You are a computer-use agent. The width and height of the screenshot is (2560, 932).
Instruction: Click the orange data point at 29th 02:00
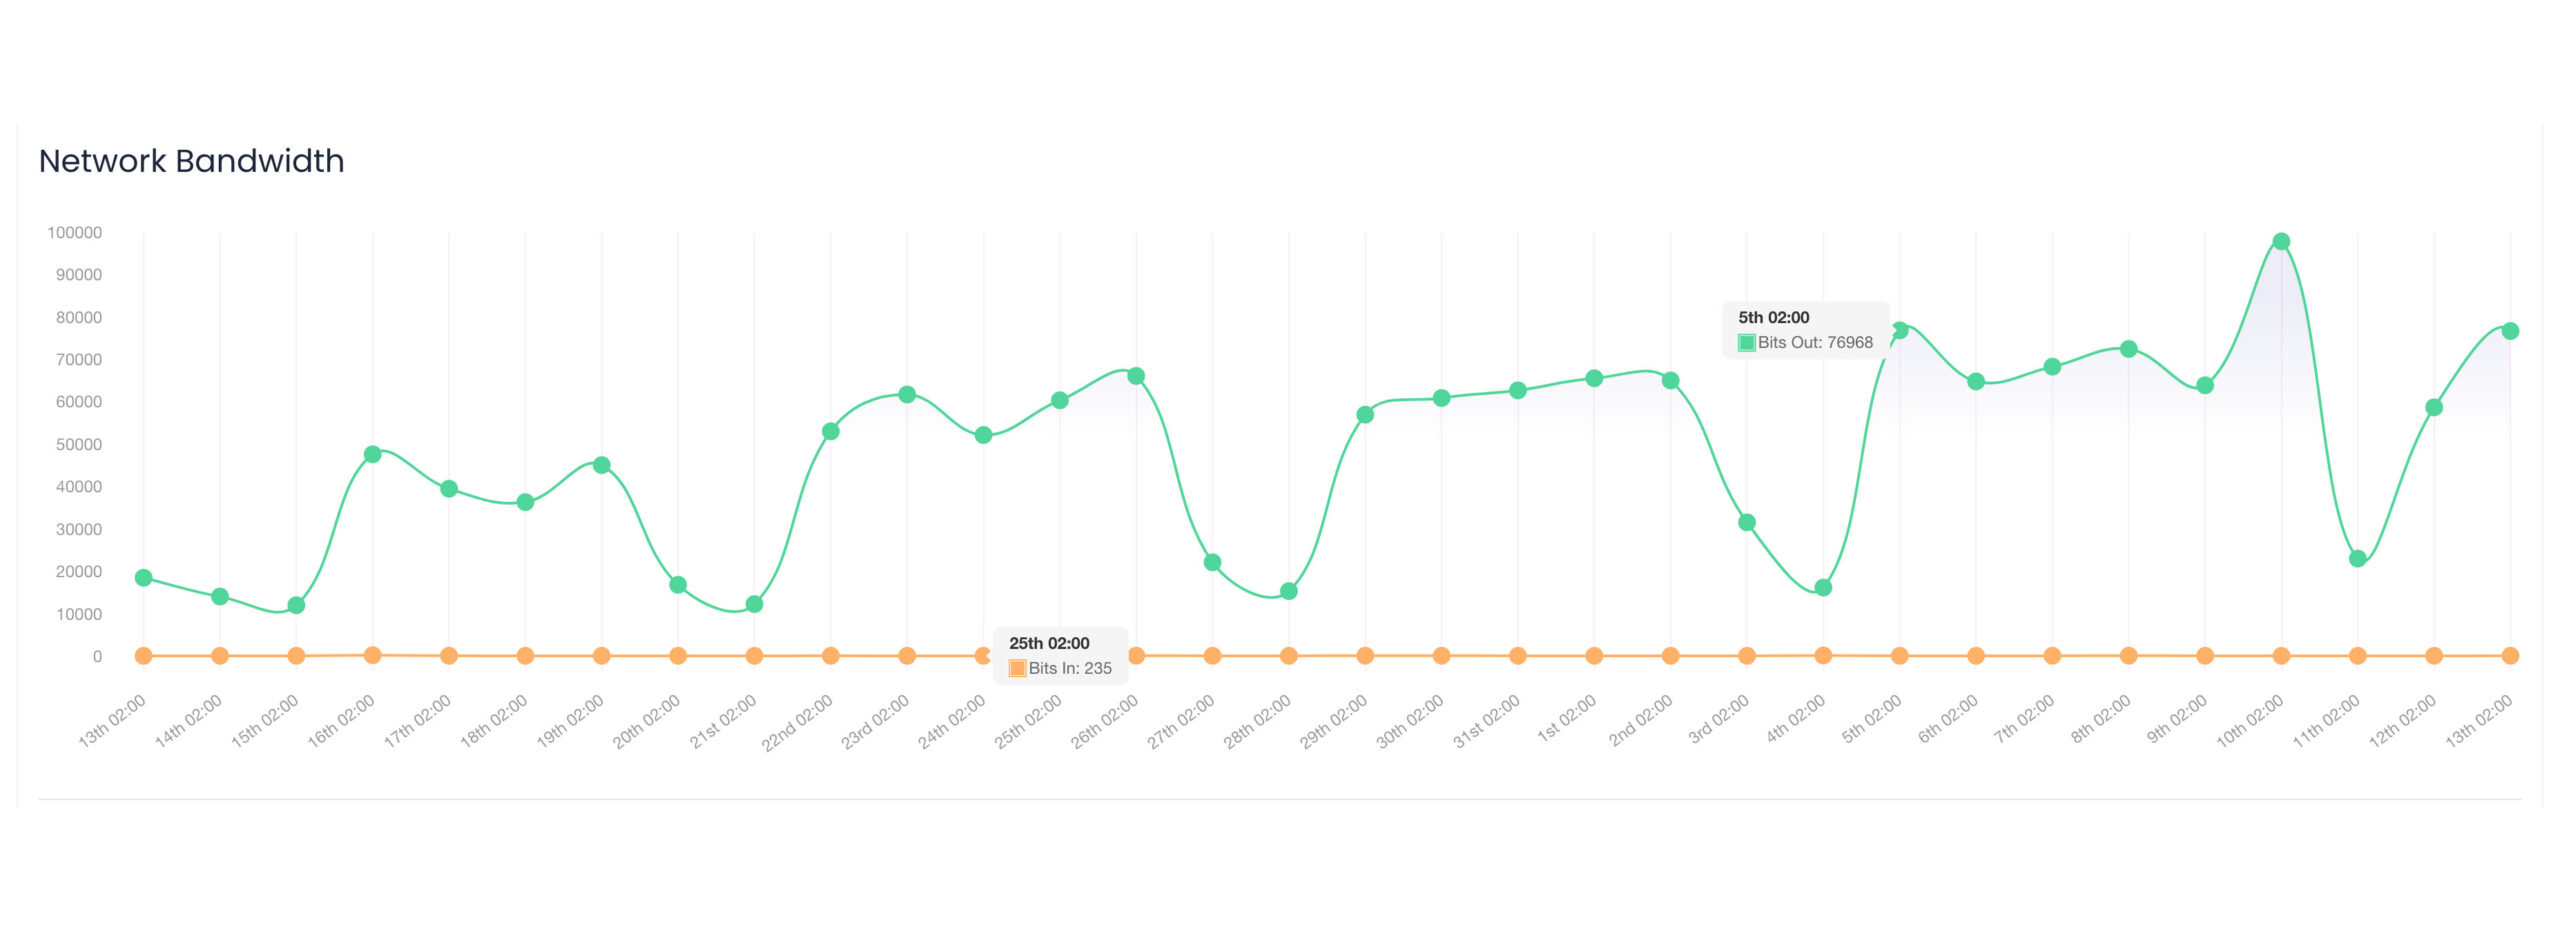click(1365, 656)
